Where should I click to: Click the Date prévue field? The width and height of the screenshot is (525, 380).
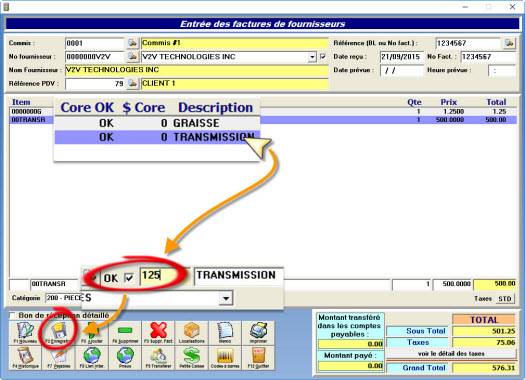coord(402,70)
